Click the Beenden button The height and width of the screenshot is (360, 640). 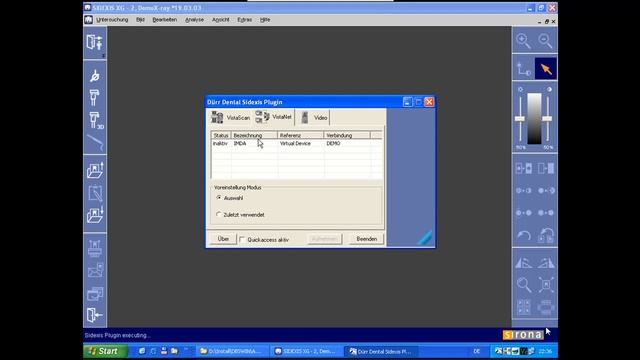(367, 239)
